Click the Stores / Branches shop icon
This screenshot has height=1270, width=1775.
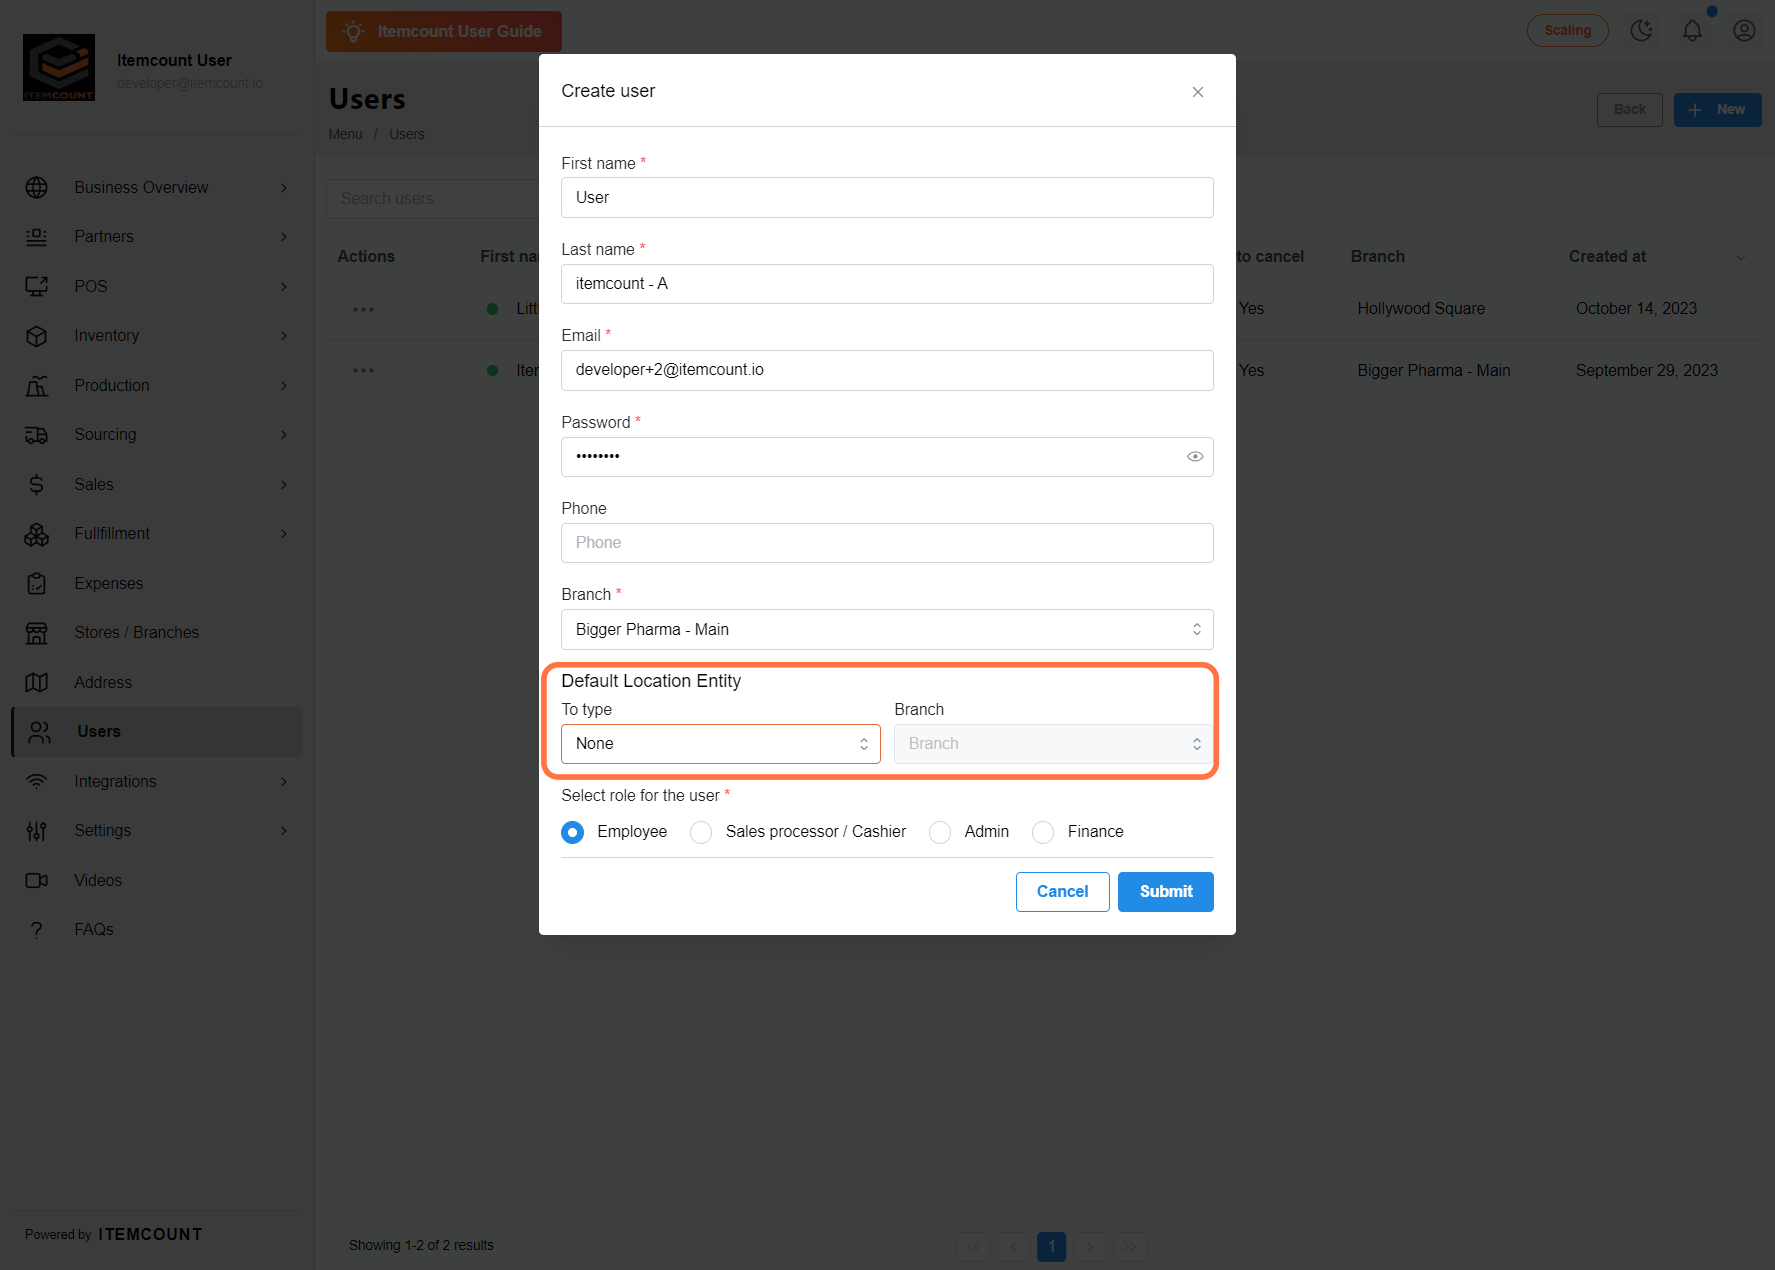pyautogui.click(x=37, y=633)
